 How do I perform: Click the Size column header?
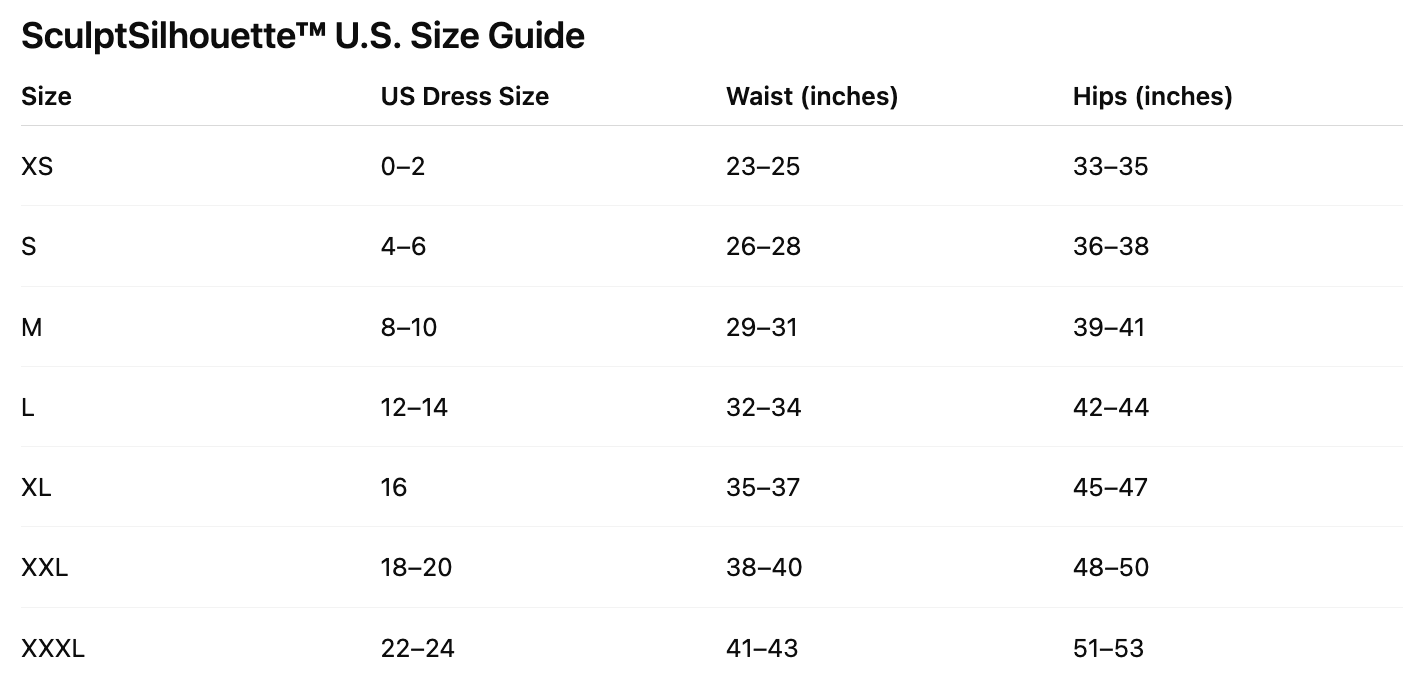tap(46, 97)
